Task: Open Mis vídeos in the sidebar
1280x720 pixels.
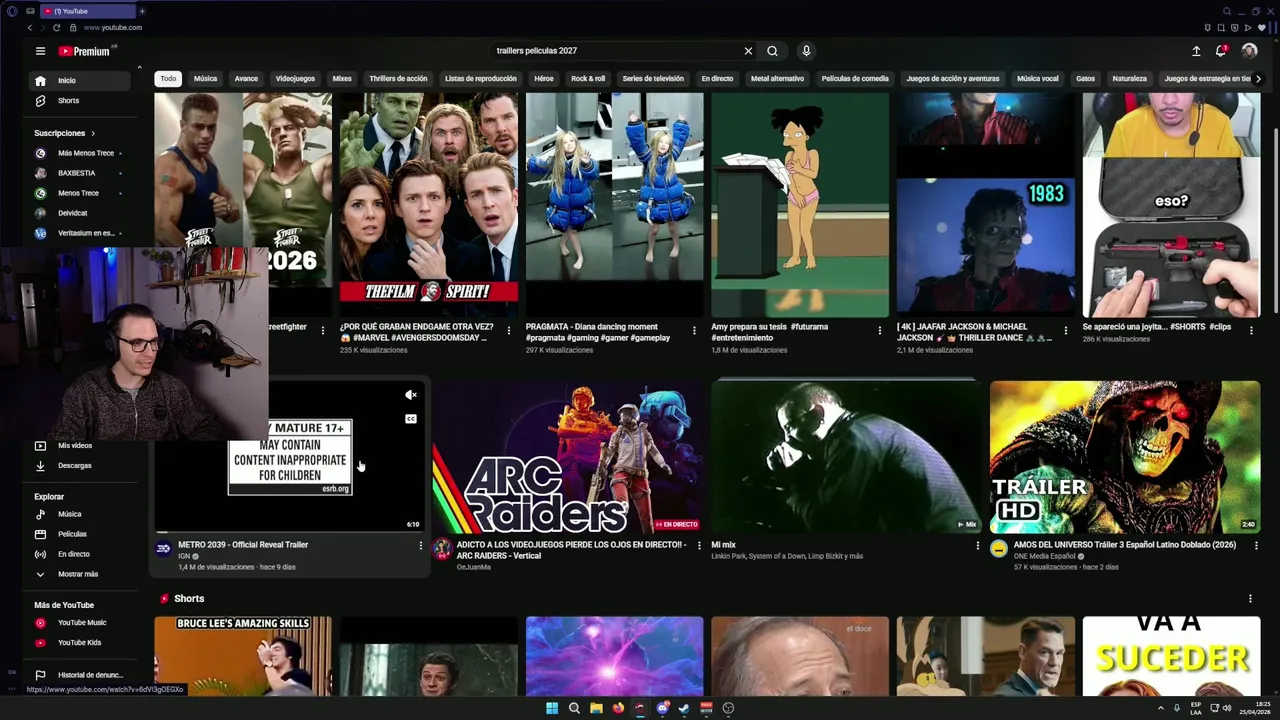Action: (x=79, y=445)
